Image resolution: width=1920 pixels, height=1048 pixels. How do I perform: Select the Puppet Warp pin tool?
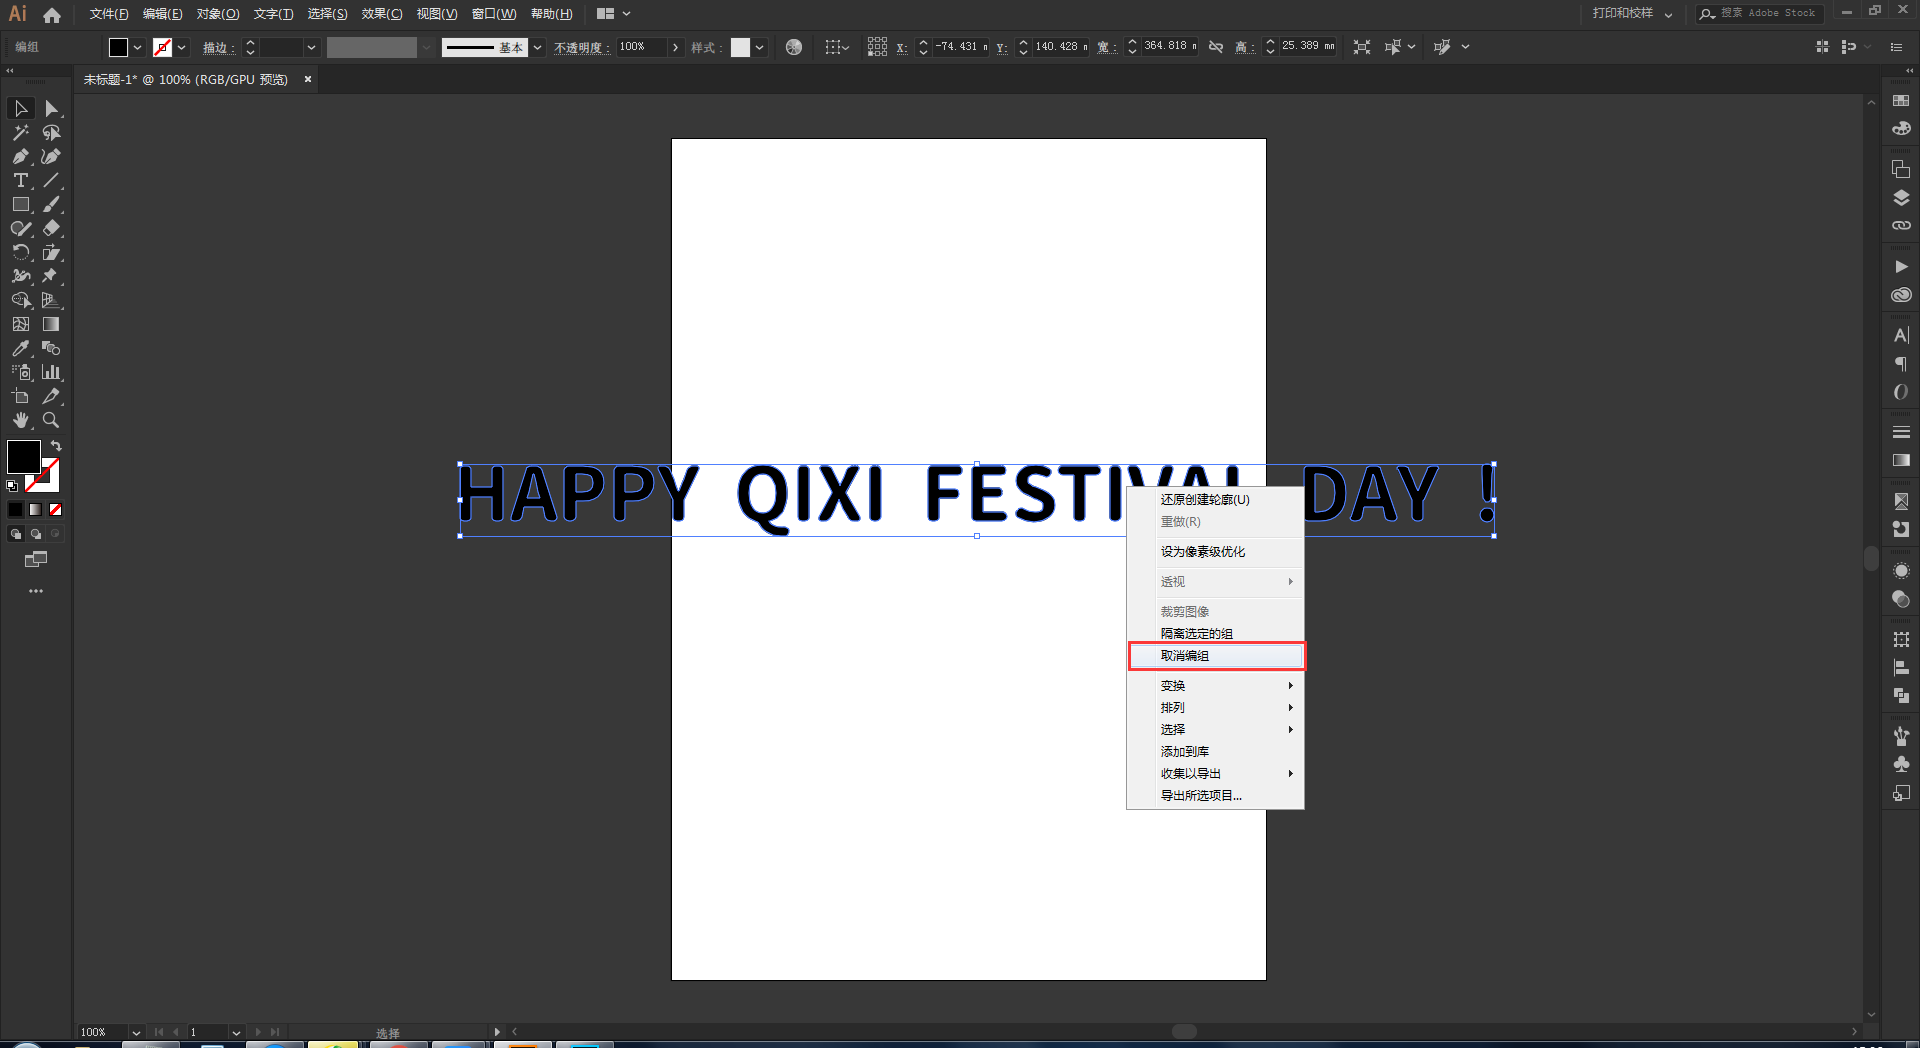click(52, 276)
